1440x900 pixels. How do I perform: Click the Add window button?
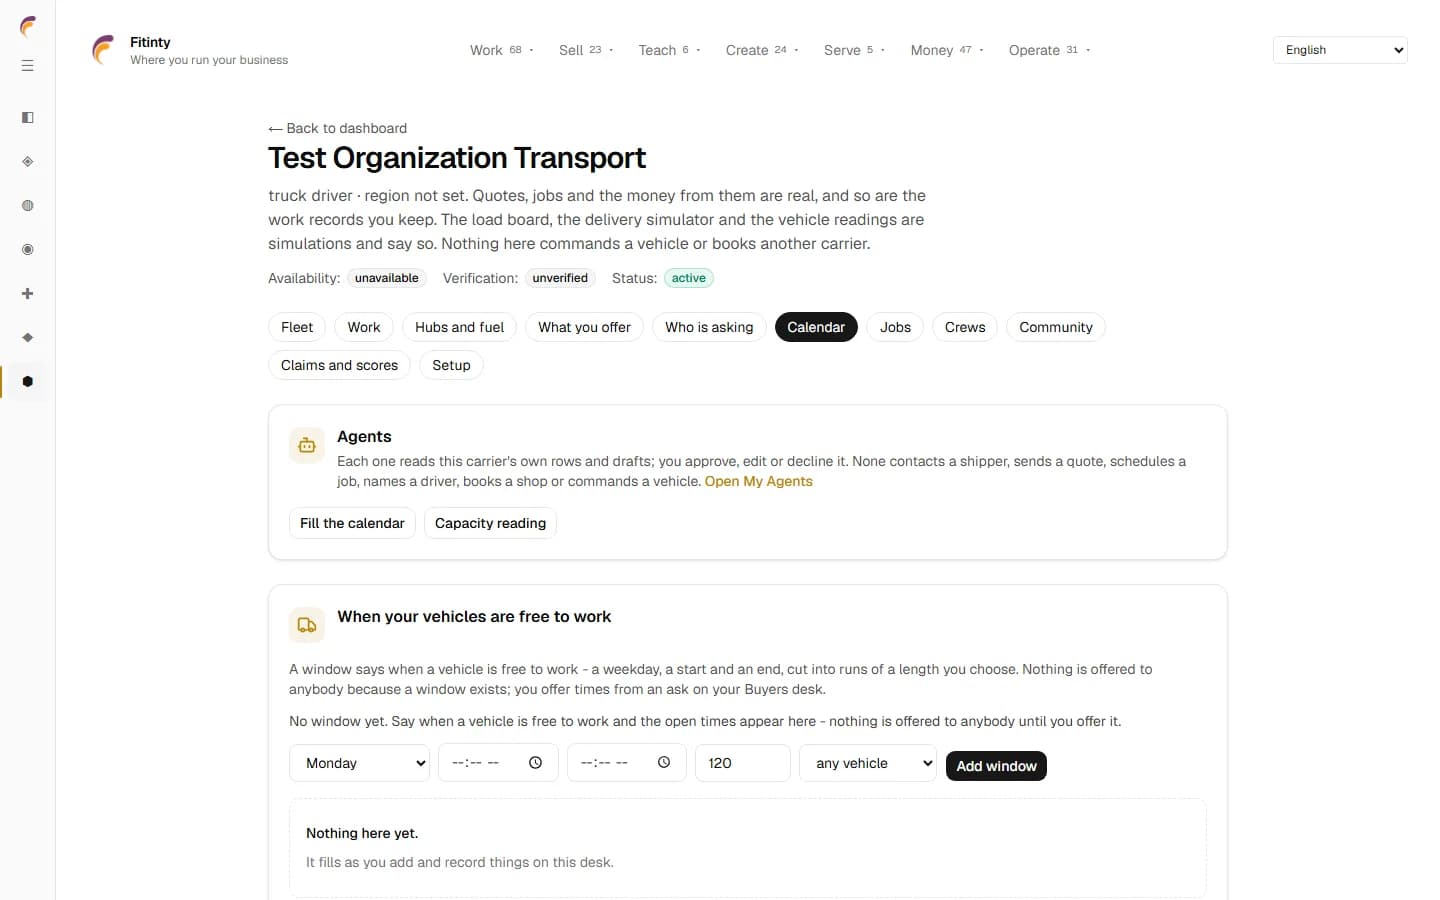click(x=996, y=766)
